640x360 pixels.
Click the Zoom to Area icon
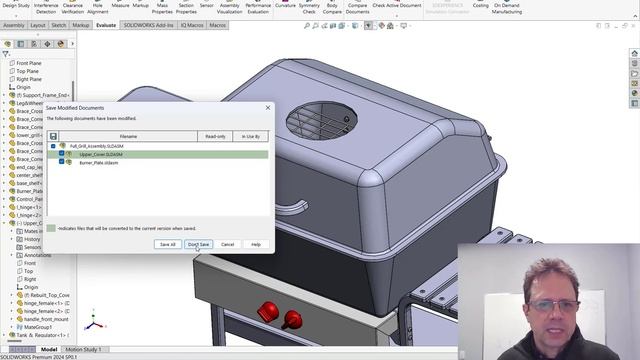tap(315, 26)
